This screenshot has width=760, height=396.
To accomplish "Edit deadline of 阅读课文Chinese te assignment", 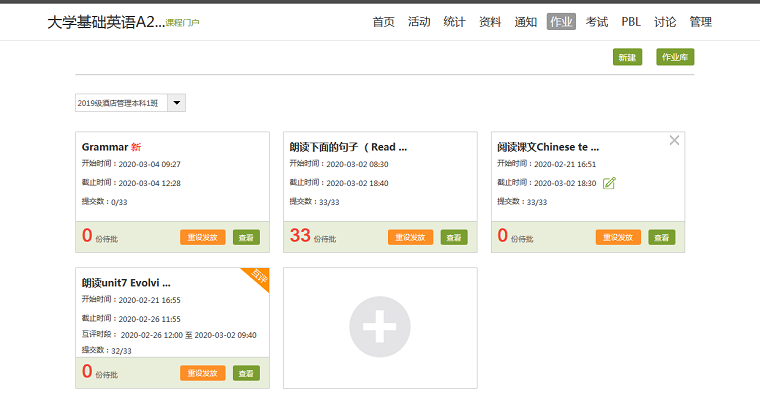I will [x=609, y=183].
